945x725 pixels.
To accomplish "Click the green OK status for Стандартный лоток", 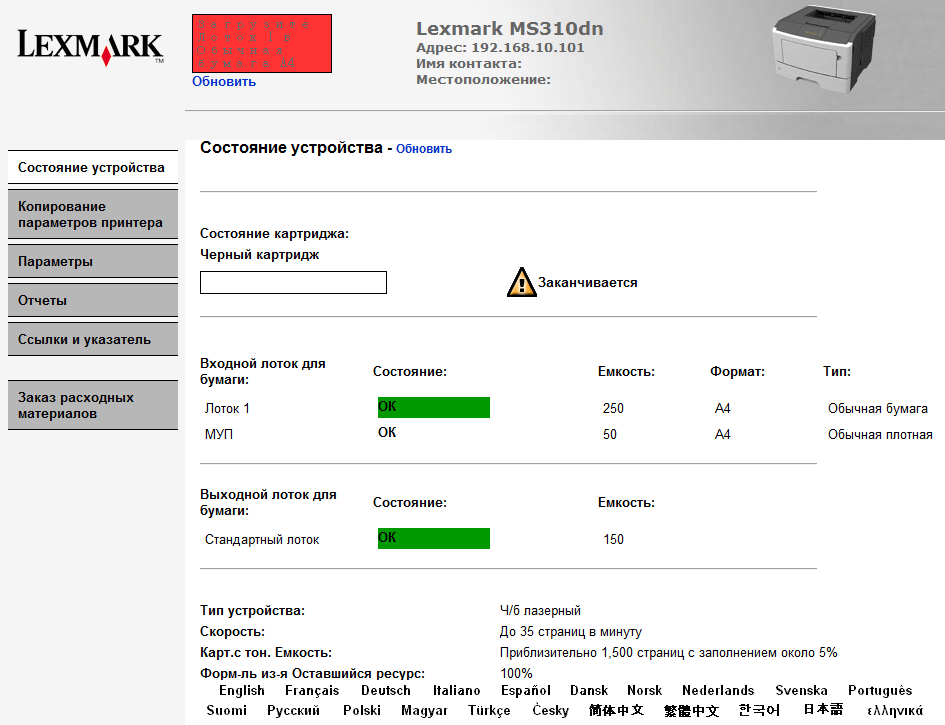I will [434, 538].
